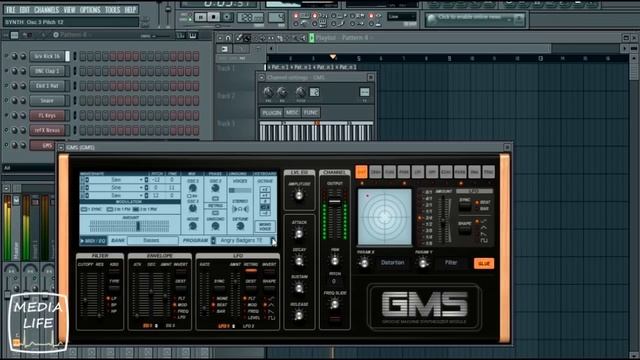Image resolution: width=640 pixels, height=360 pixels.
Task: Open the CHANNELS menu
Action: pyautogui.click(x=47, y=9)
